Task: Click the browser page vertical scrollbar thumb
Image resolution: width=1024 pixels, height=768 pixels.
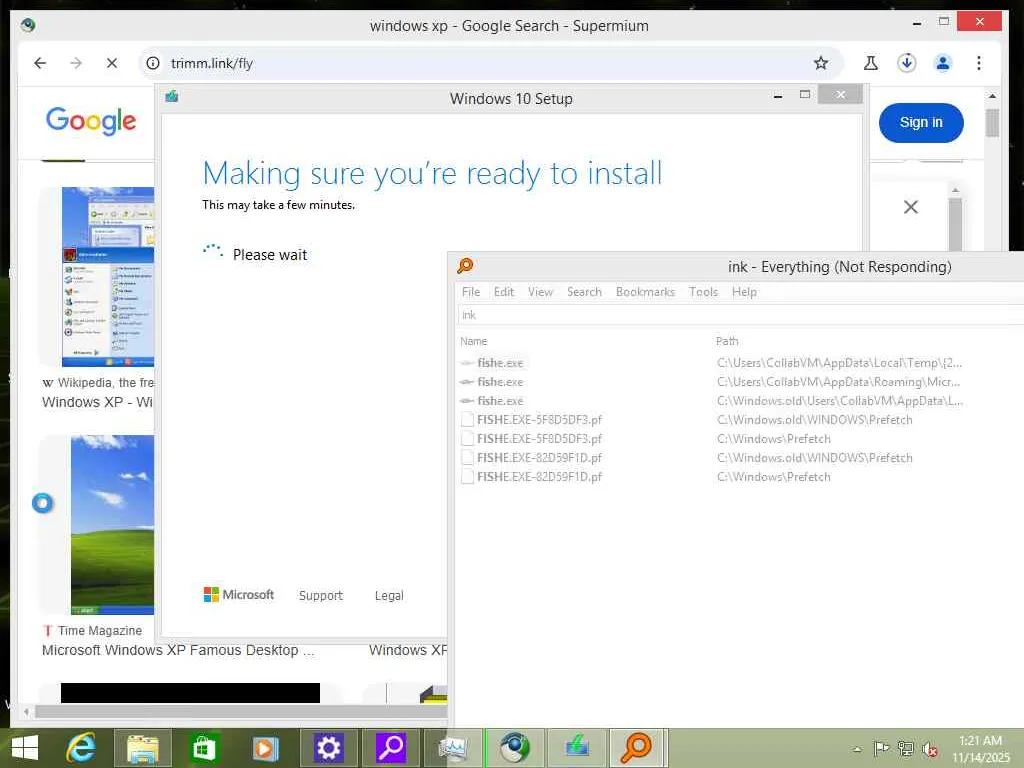Action: 993,123
